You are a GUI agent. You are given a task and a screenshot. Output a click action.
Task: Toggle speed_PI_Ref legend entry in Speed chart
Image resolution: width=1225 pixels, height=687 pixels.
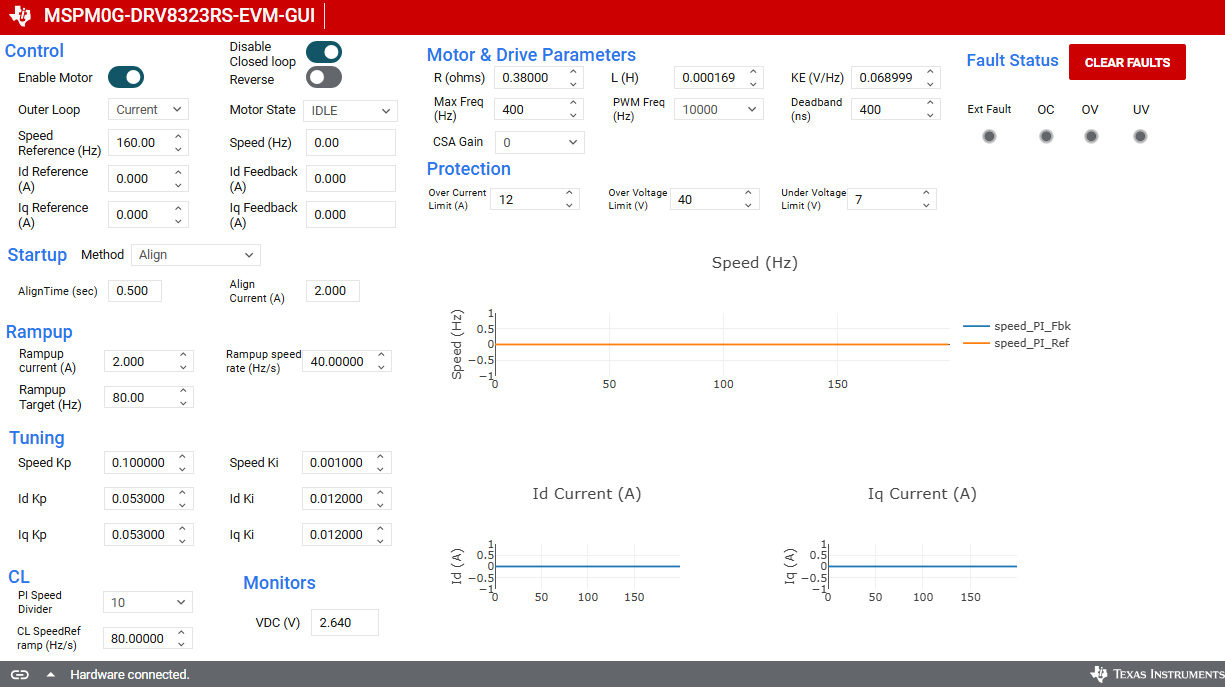click(x=1017, y=343)
